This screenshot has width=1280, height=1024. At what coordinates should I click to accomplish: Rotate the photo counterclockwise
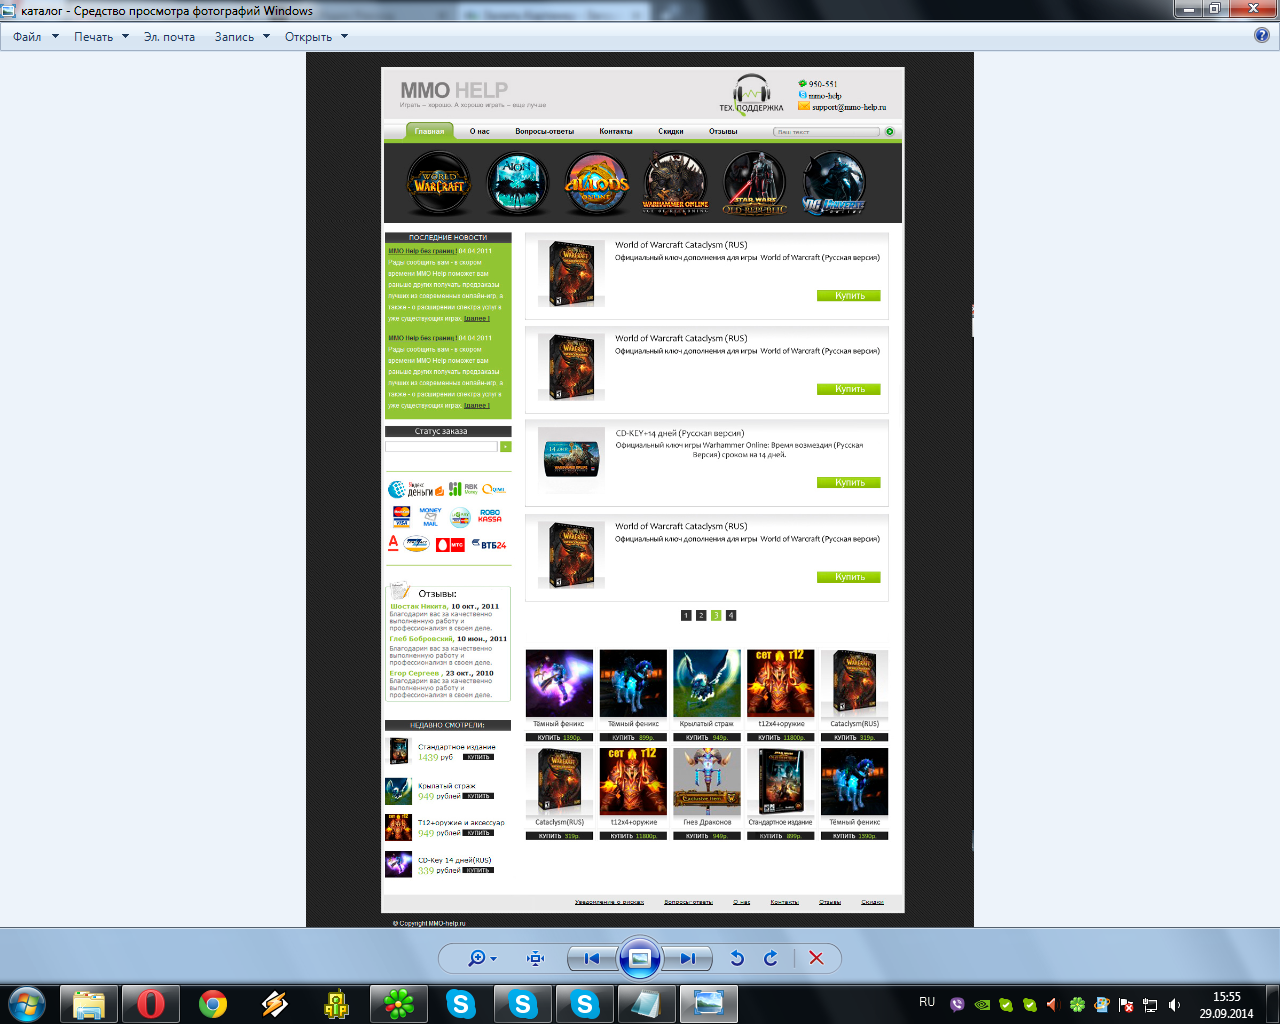[x=737, y=958]
